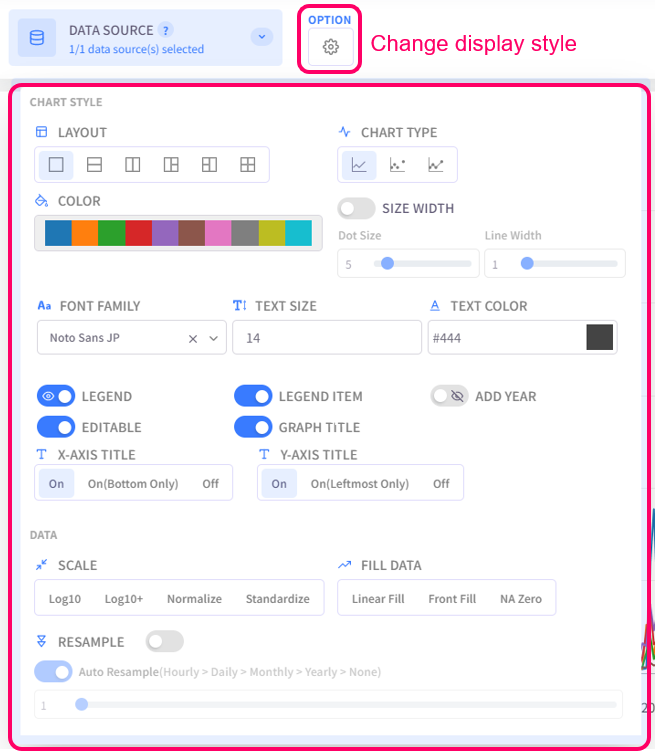Click the TEXT COLOR hex input
The image size is (662, 754).
(x=507, y=338)
